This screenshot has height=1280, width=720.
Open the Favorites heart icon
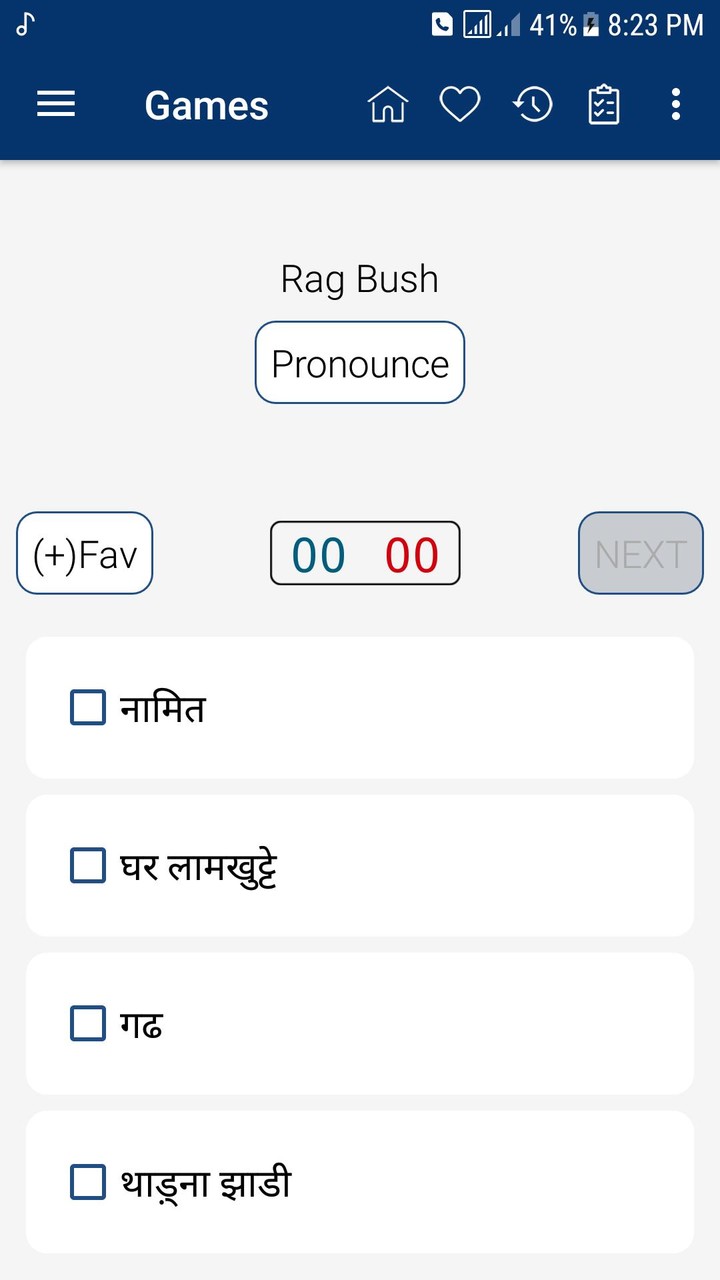460,104
